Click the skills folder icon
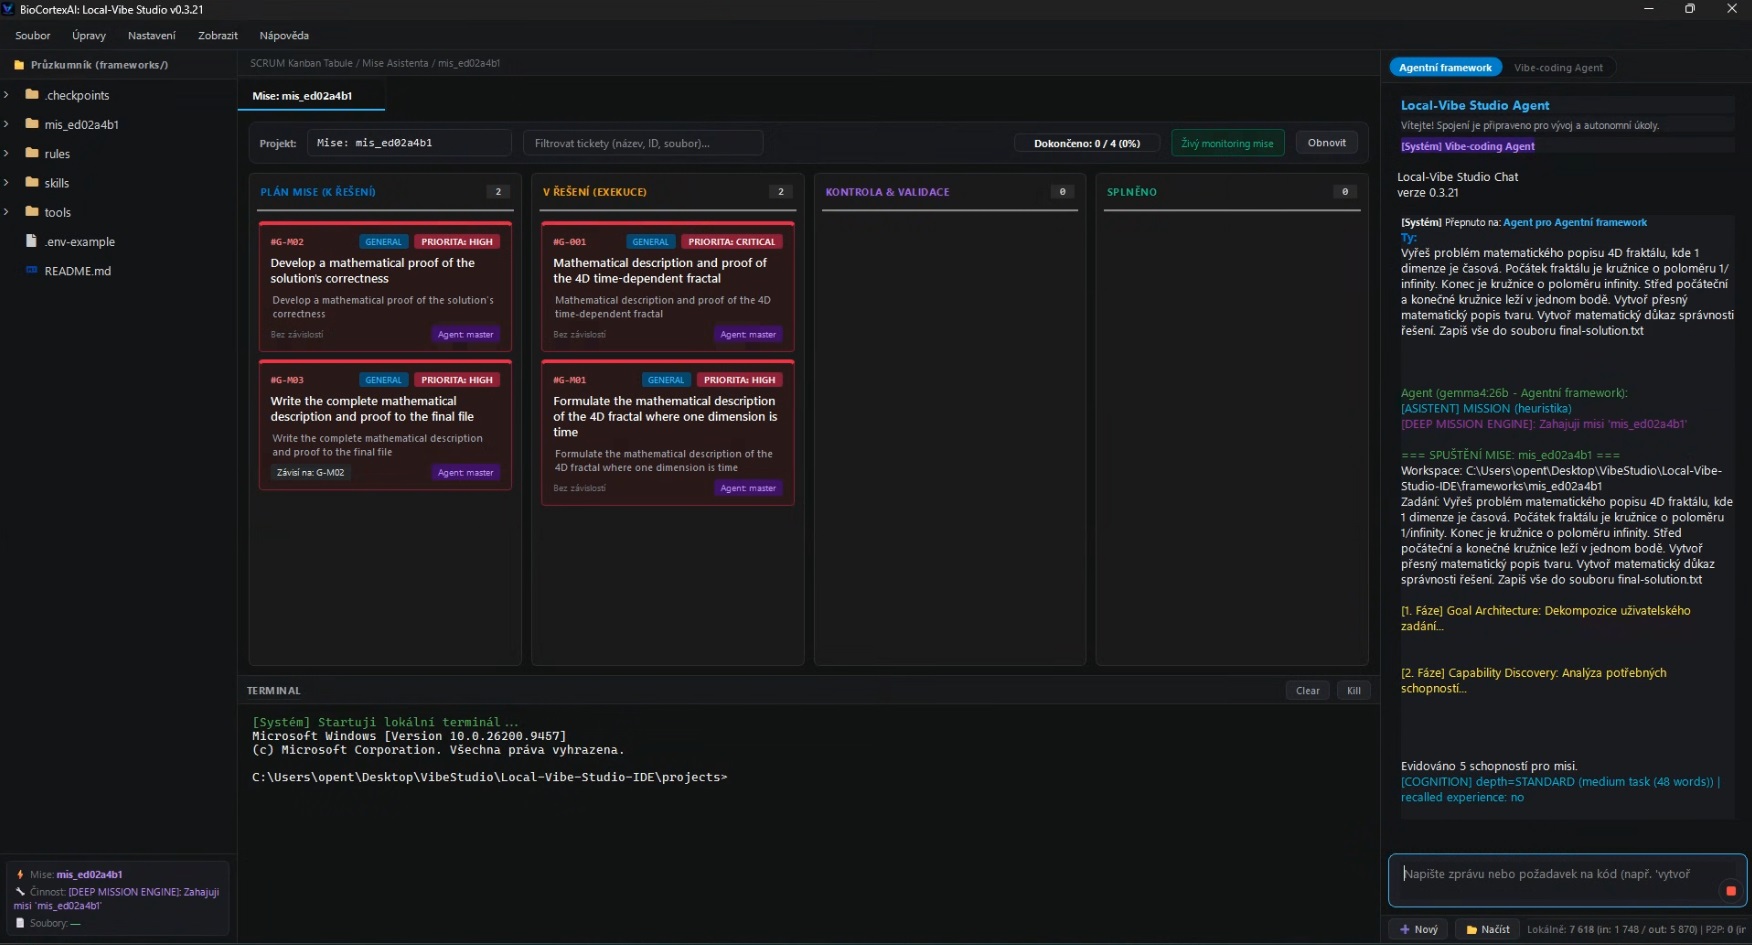 click(x=32, y=182)
